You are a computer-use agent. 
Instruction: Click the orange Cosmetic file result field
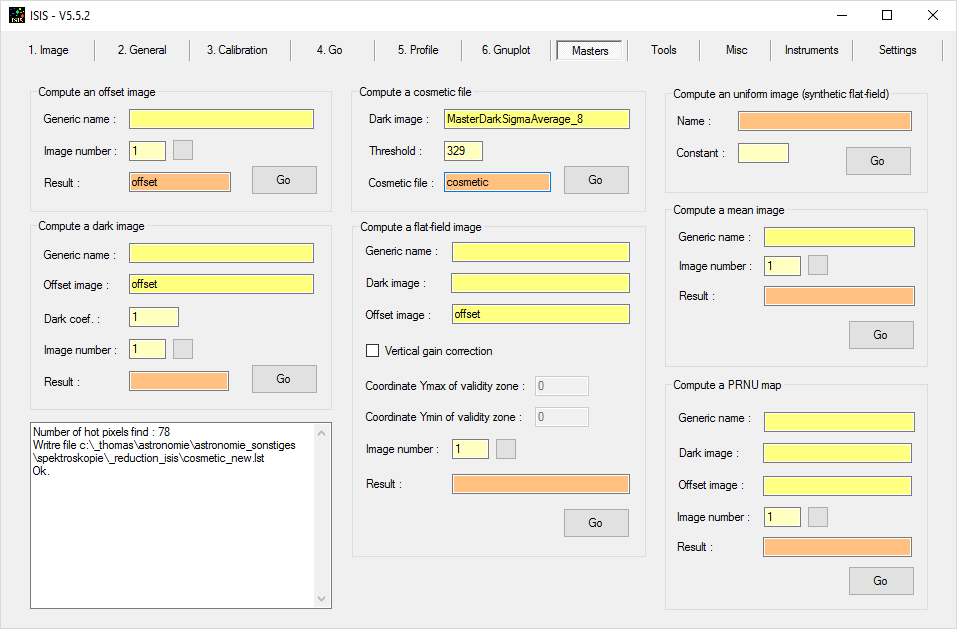point(497,182)
